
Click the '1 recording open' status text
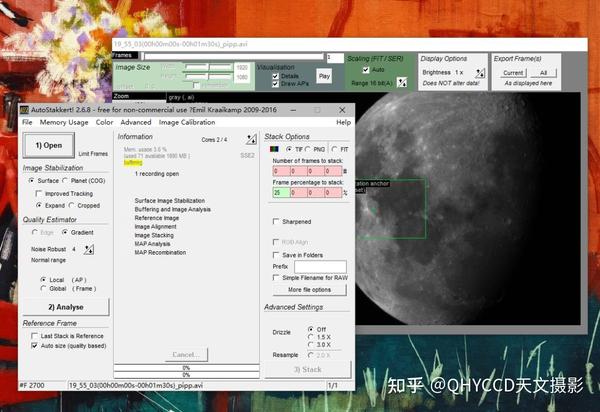(x=157, y=174)
